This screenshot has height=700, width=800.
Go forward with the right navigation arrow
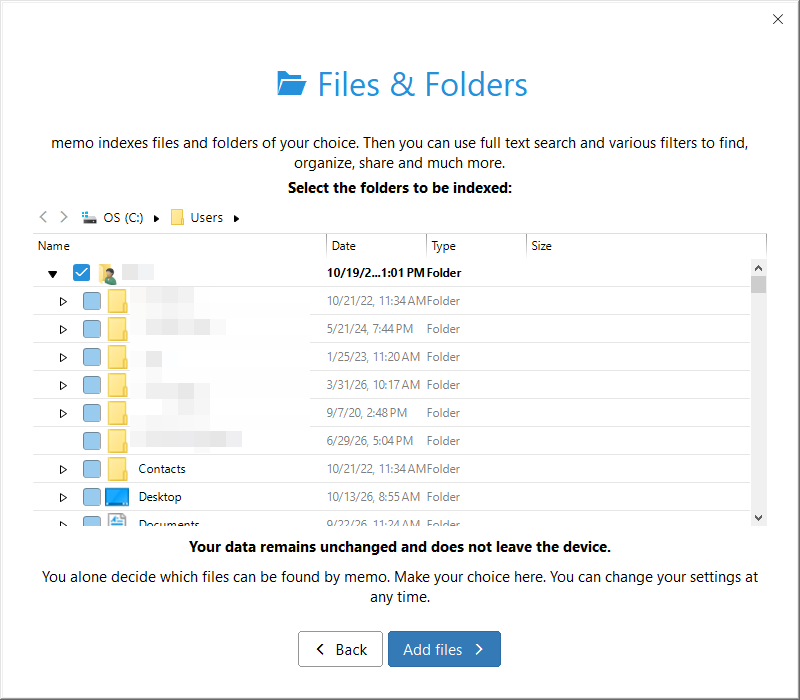coord(63,217)
